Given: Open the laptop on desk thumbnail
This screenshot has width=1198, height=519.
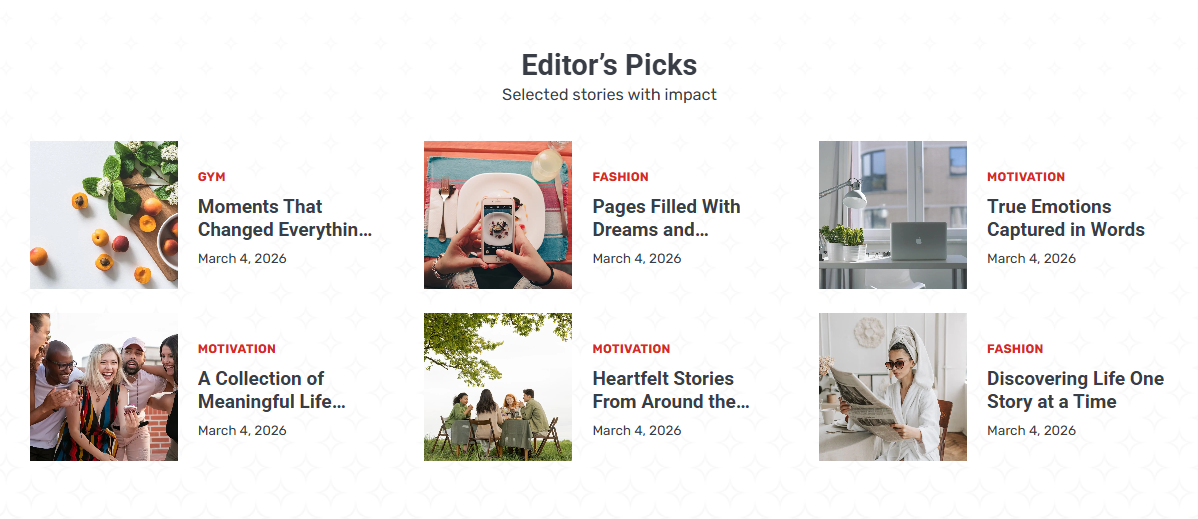Looking at the screenshot, I should pyautogui.click(x=893, y=215).
